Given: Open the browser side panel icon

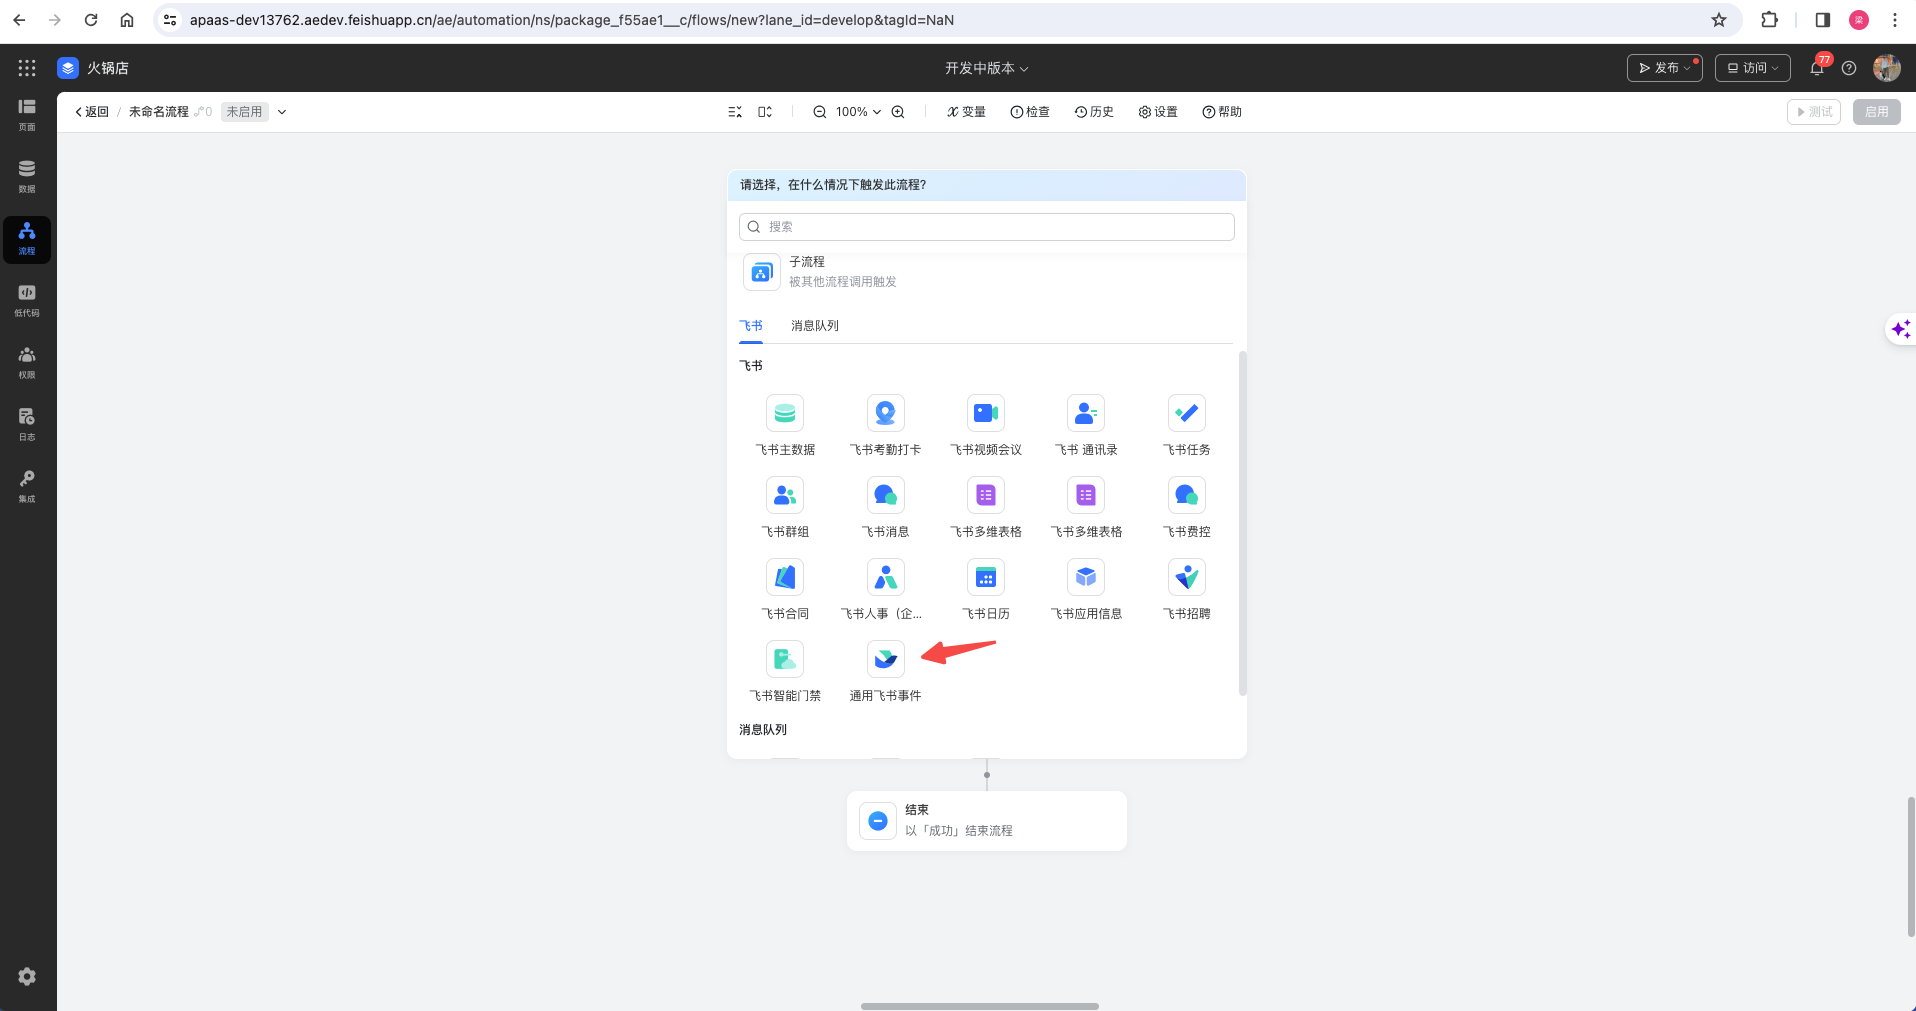Looking at the screenshot, I should tap(1822, 20).
